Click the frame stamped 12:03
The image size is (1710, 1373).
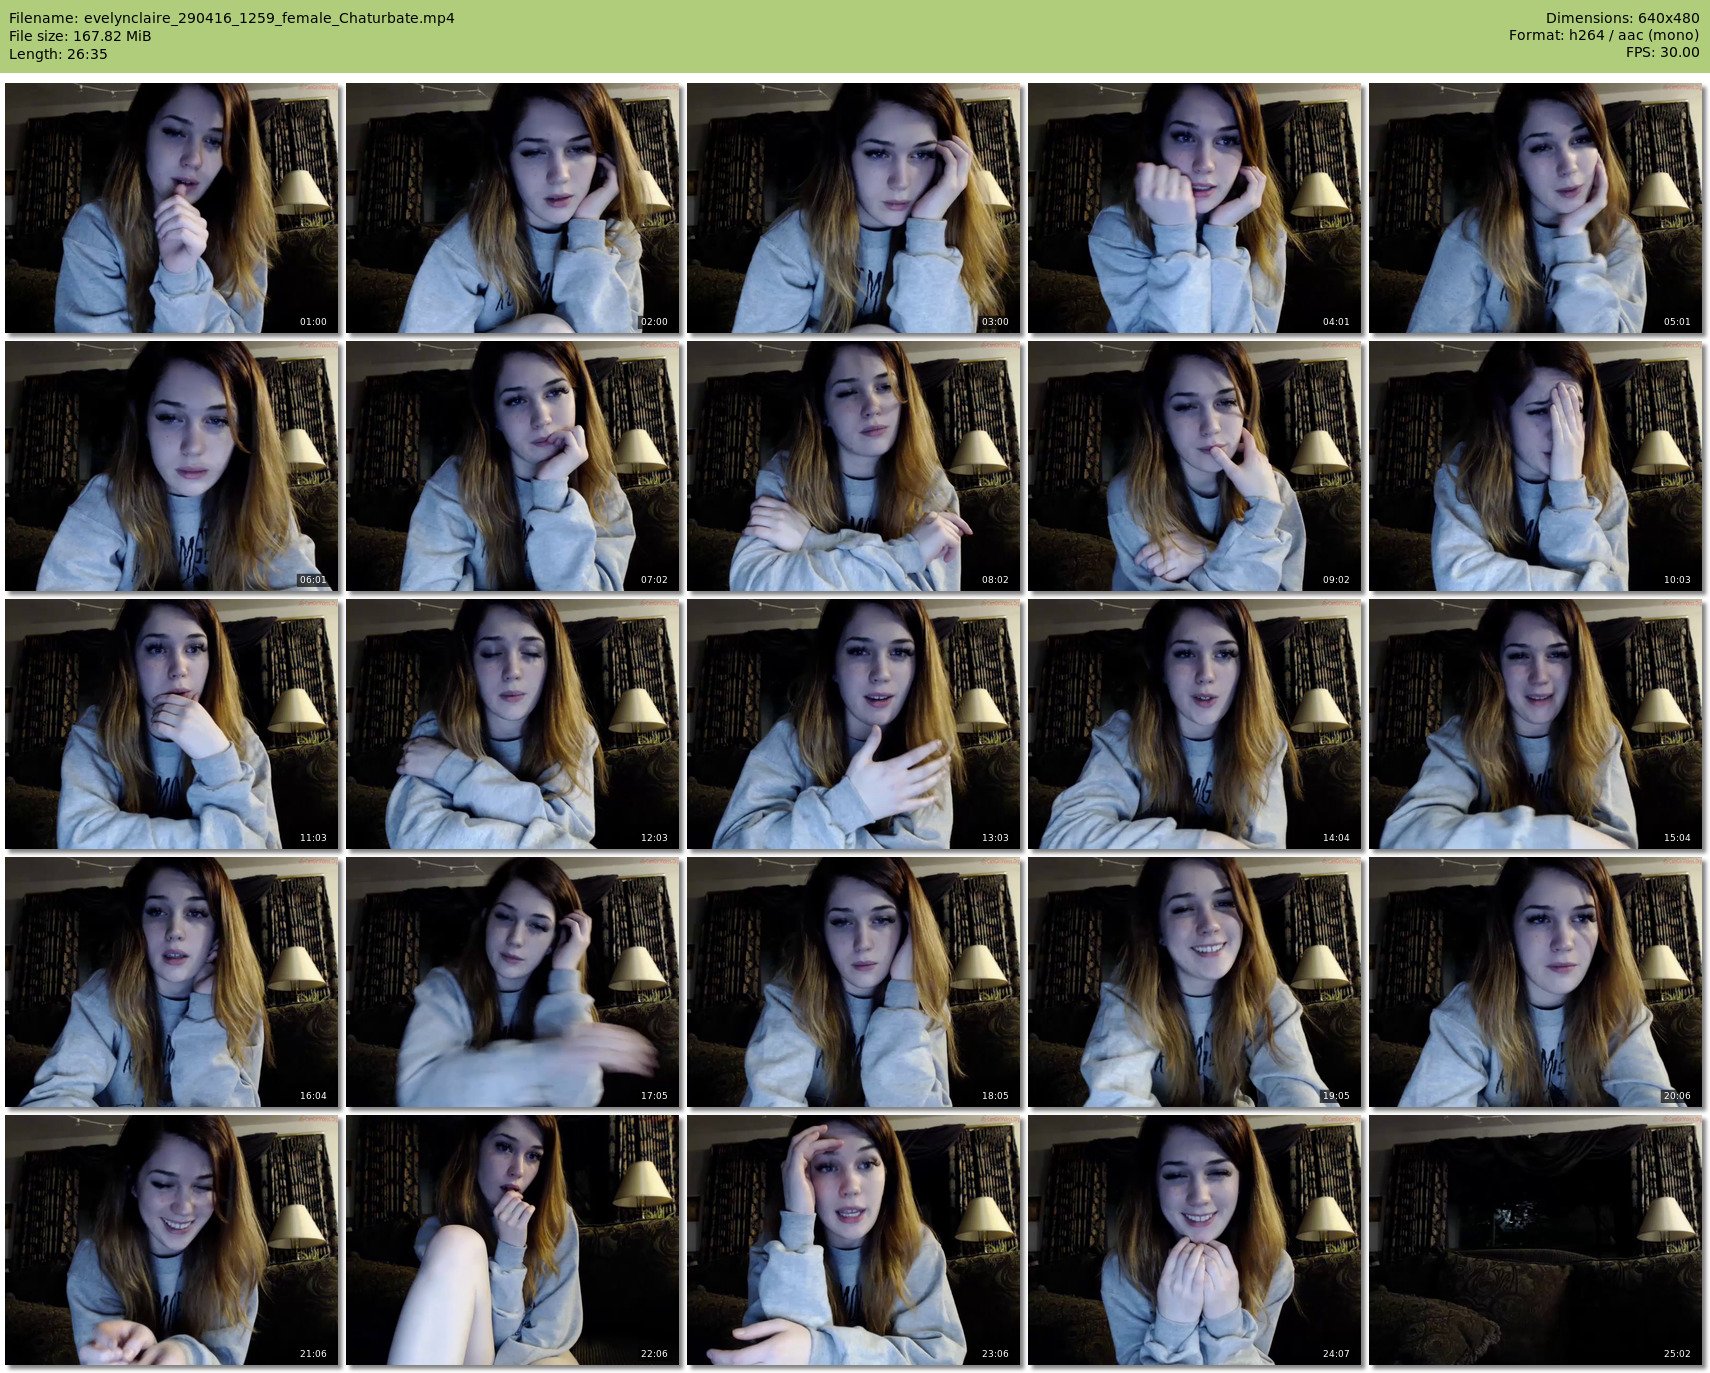pos(513,724)
